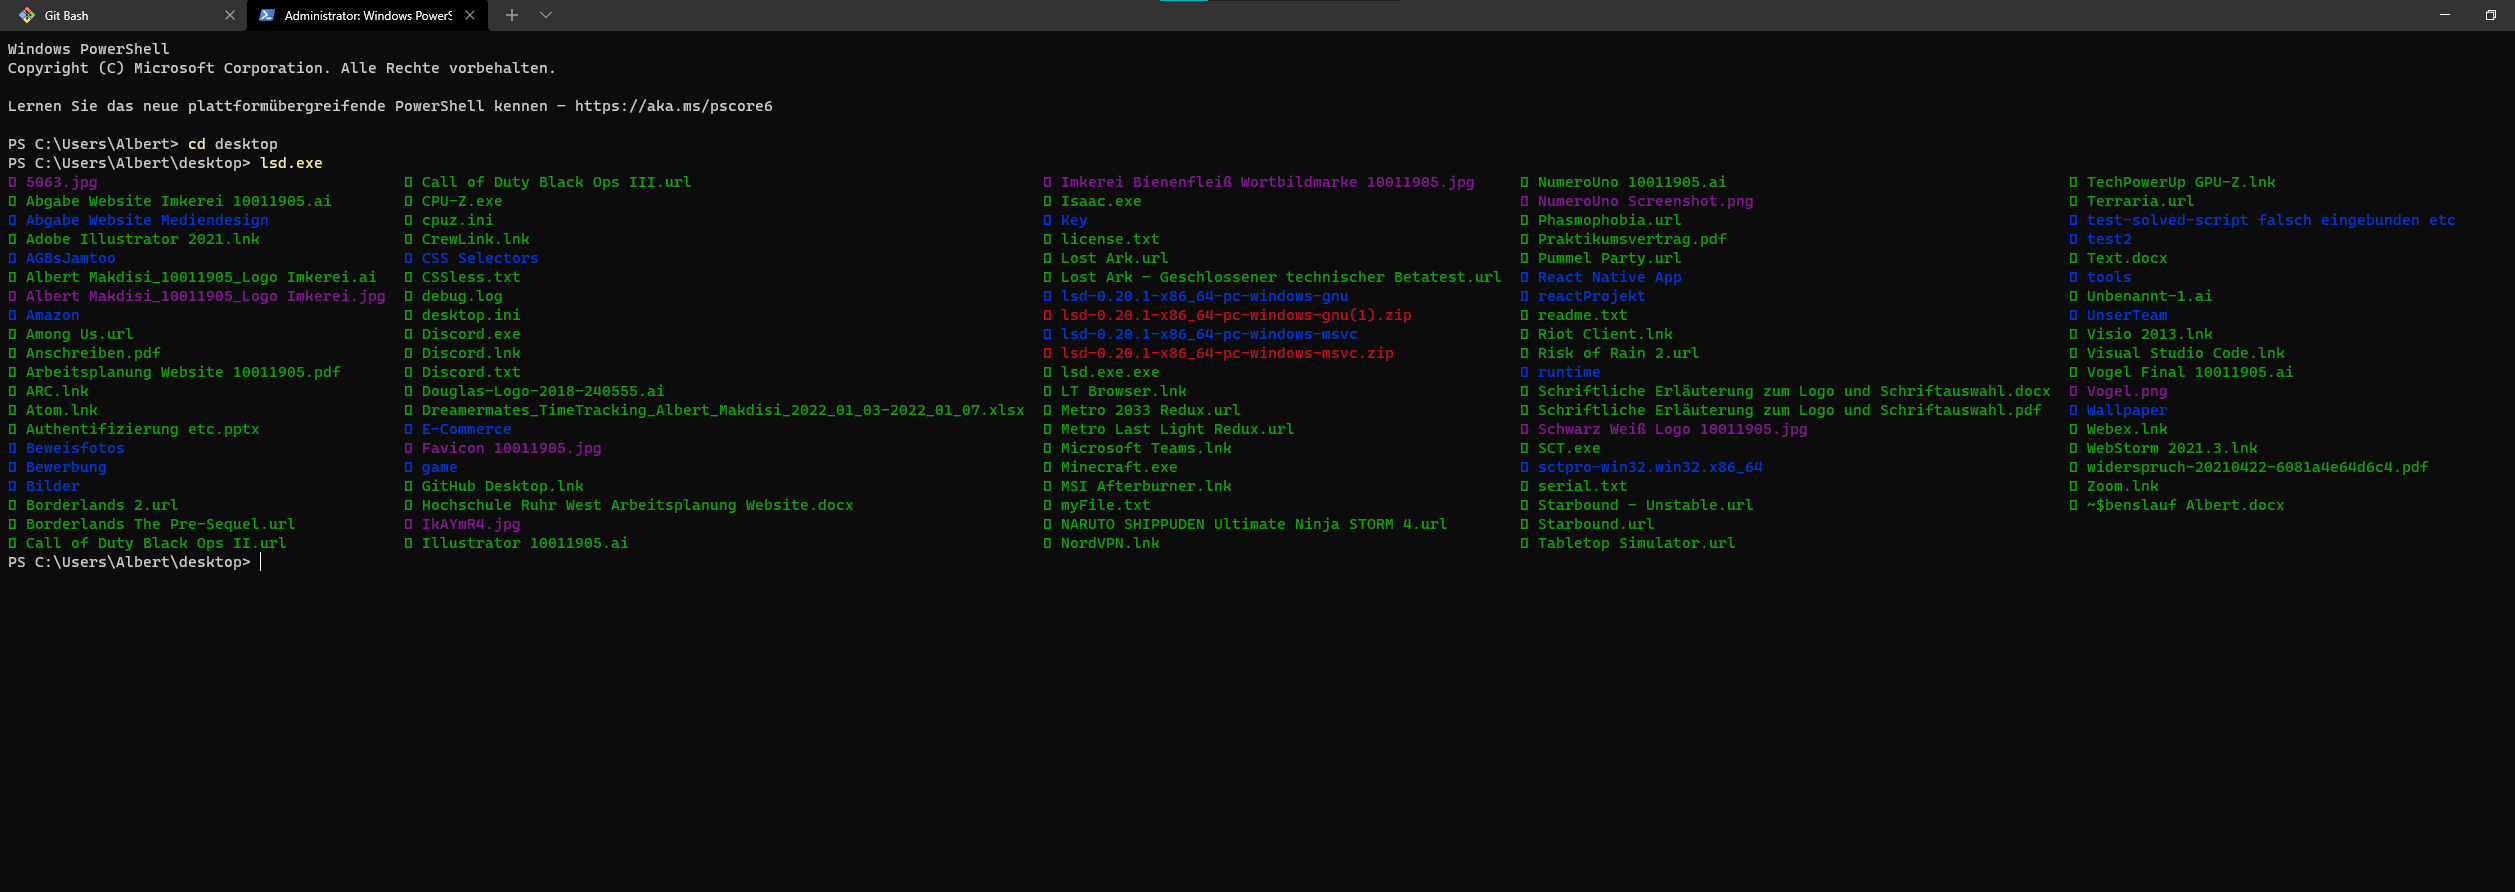Click GitHub Desktop.lnk in the listing
The image size is (2515, 892).
click(x=502, y=486)
